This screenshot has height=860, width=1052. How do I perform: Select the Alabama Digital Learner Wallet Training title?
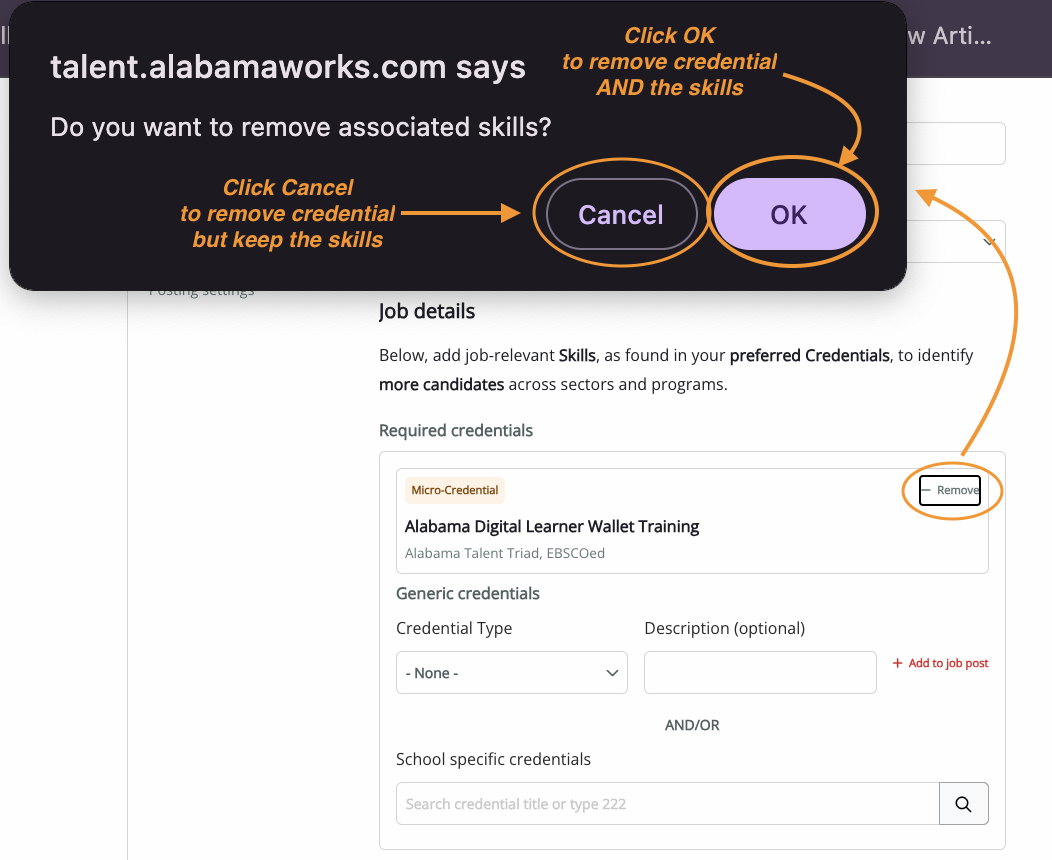click(551, 527)
